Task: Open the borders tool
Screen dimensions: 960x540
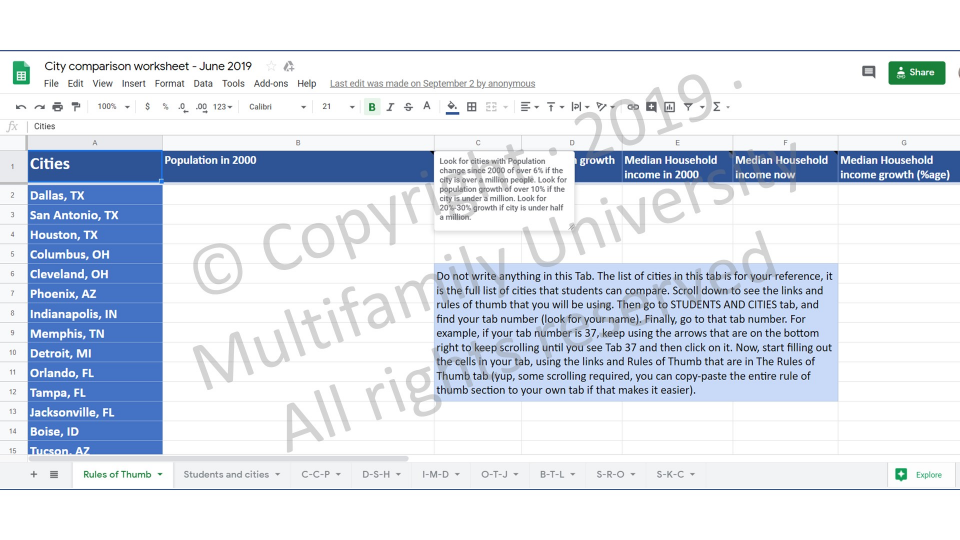Action: pos(471,107)
